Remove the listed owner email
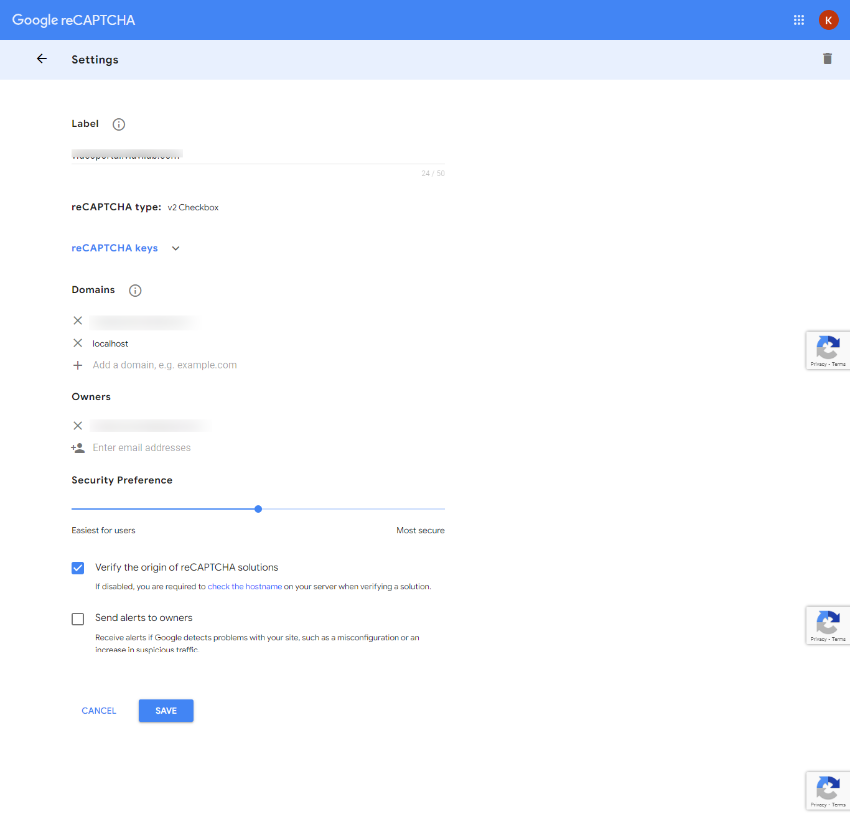 (x=78, y=426)
